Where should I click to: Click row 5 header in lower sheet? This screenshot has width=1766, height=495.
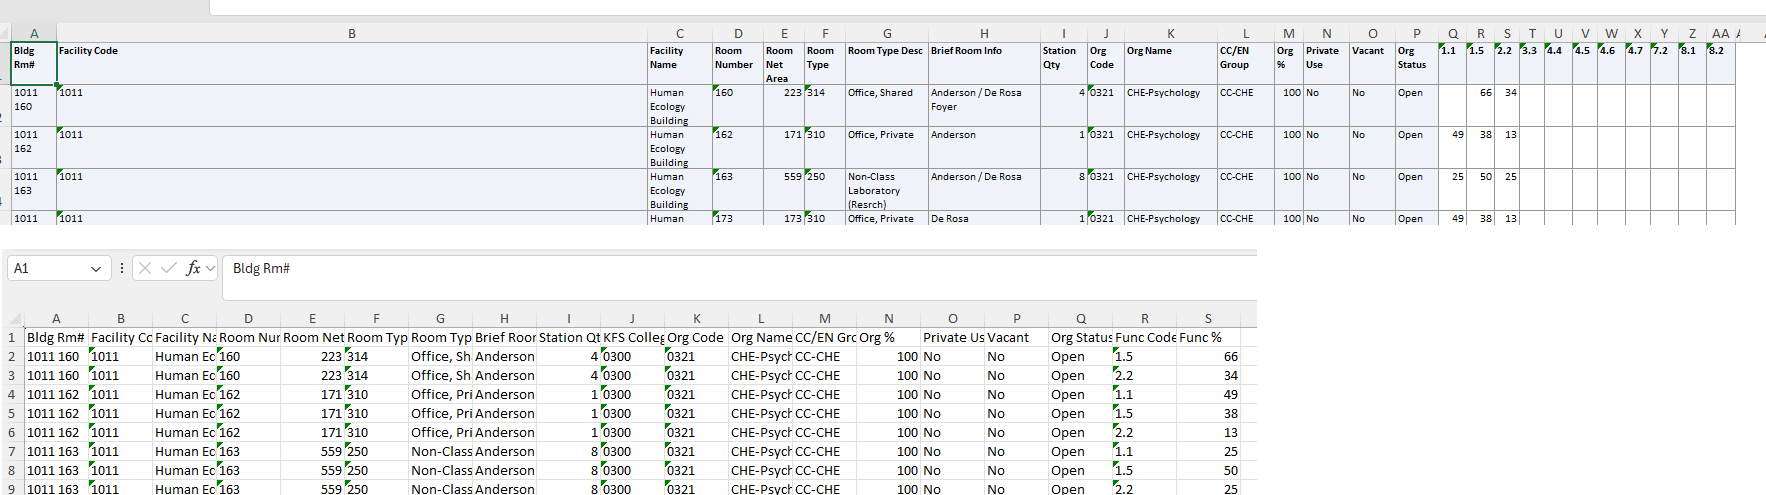point(12,414)
